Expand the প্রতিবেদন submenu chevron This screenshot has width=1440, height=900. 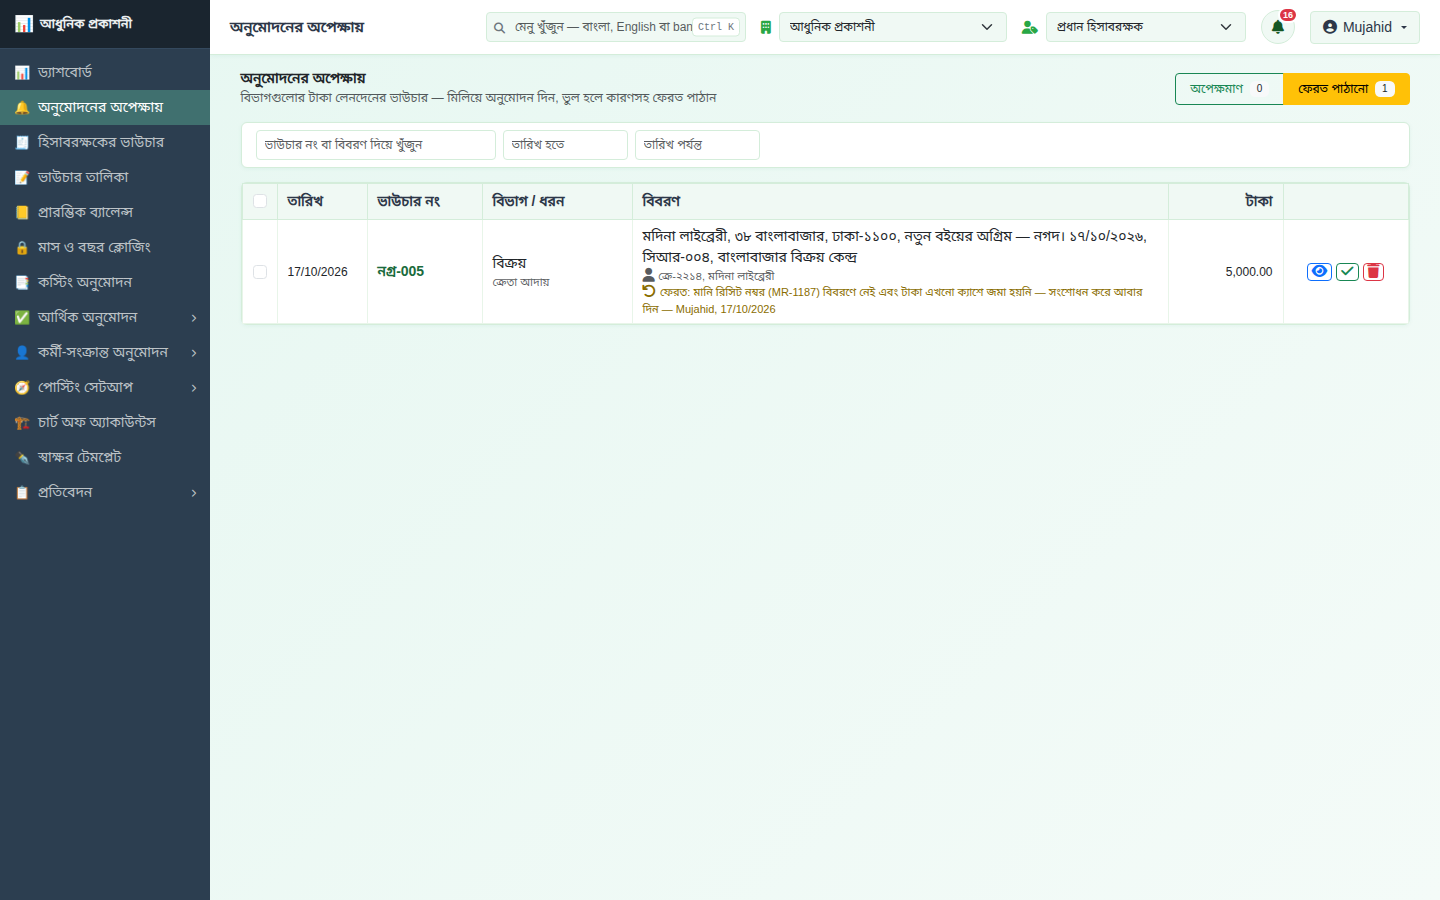(194, 493)
